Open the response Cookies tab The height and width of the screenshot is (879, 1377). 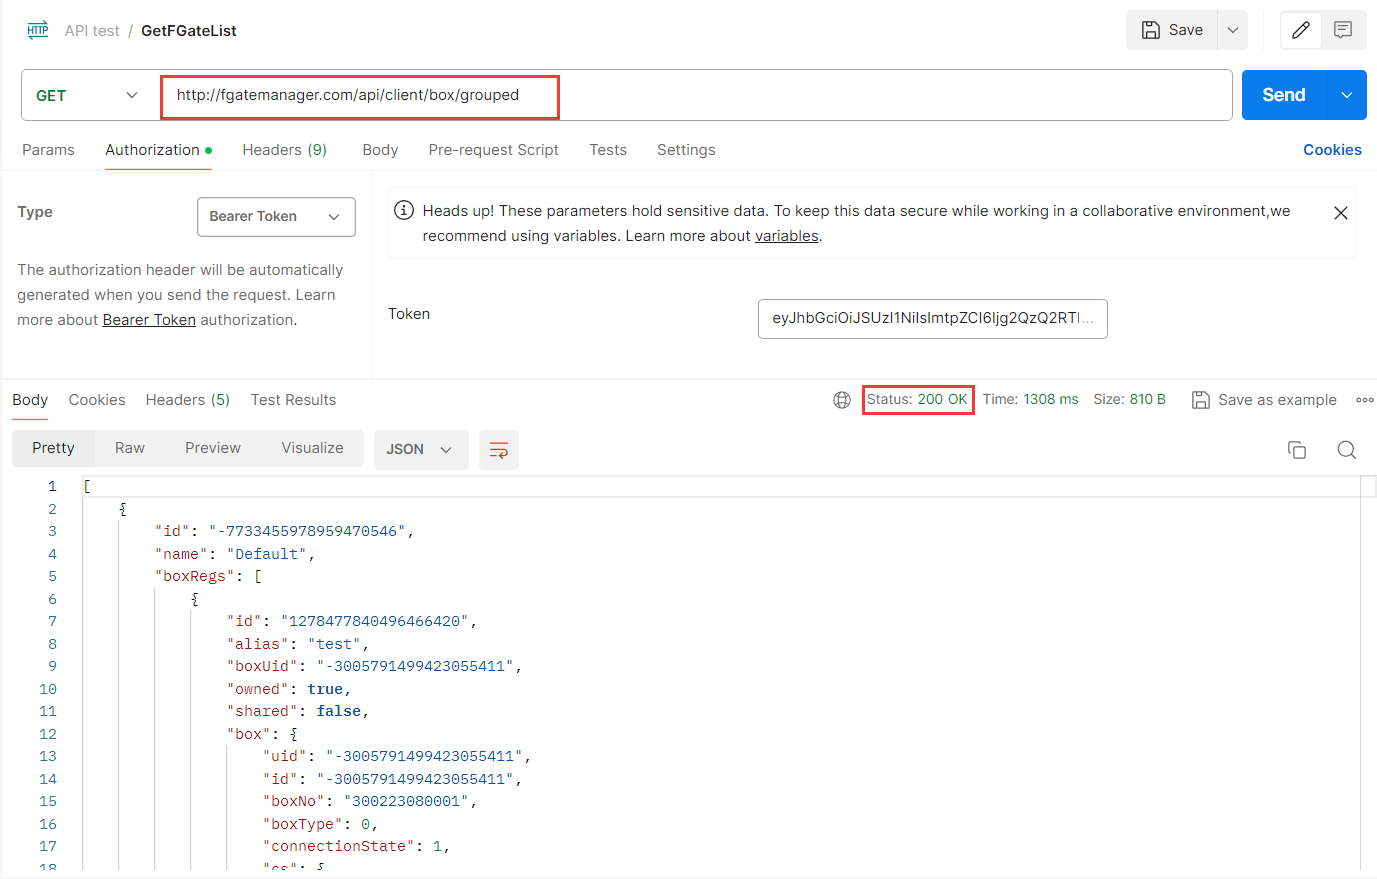coord(97,400)
